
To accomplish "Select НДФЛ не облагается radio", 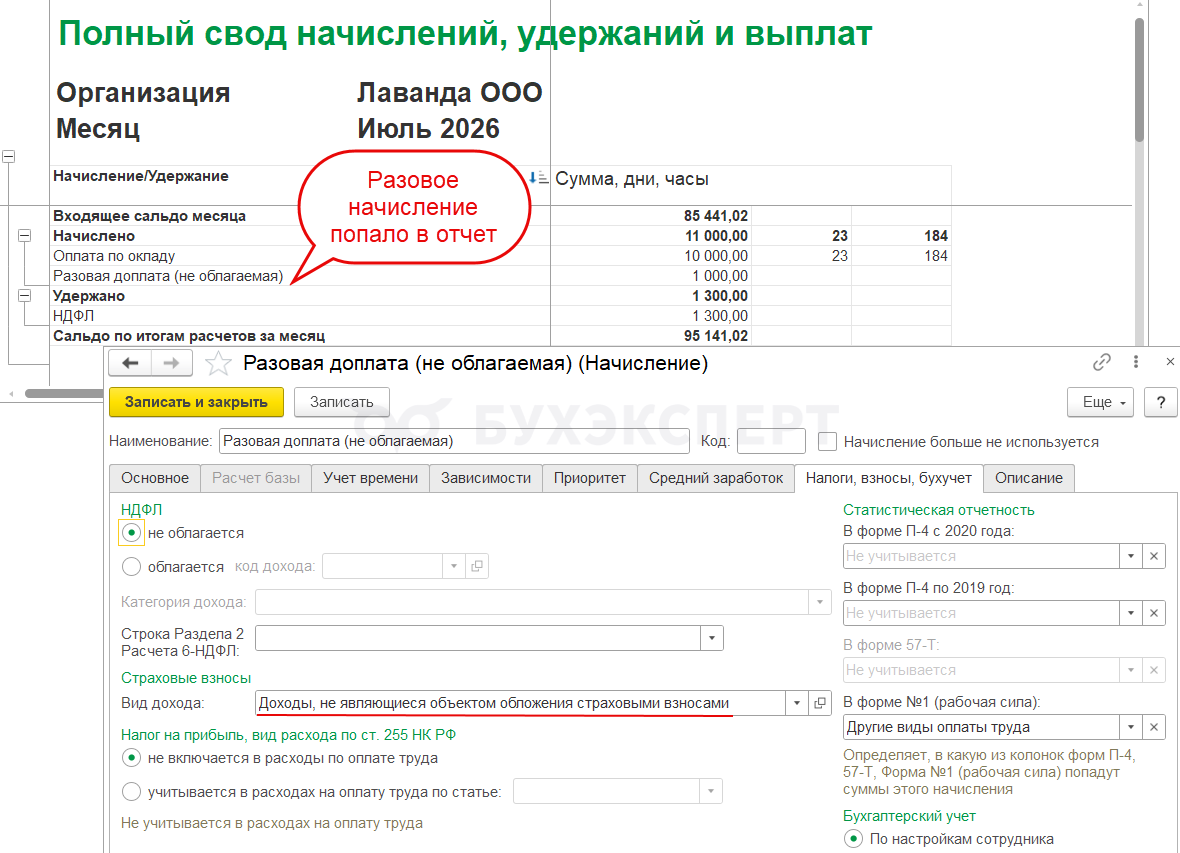I will [x=132, y=533].
